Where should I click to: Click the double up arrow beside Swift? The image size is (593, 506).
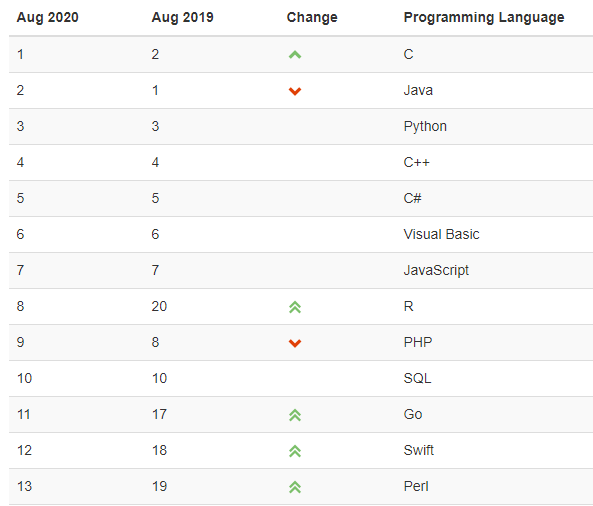[295, 451]
